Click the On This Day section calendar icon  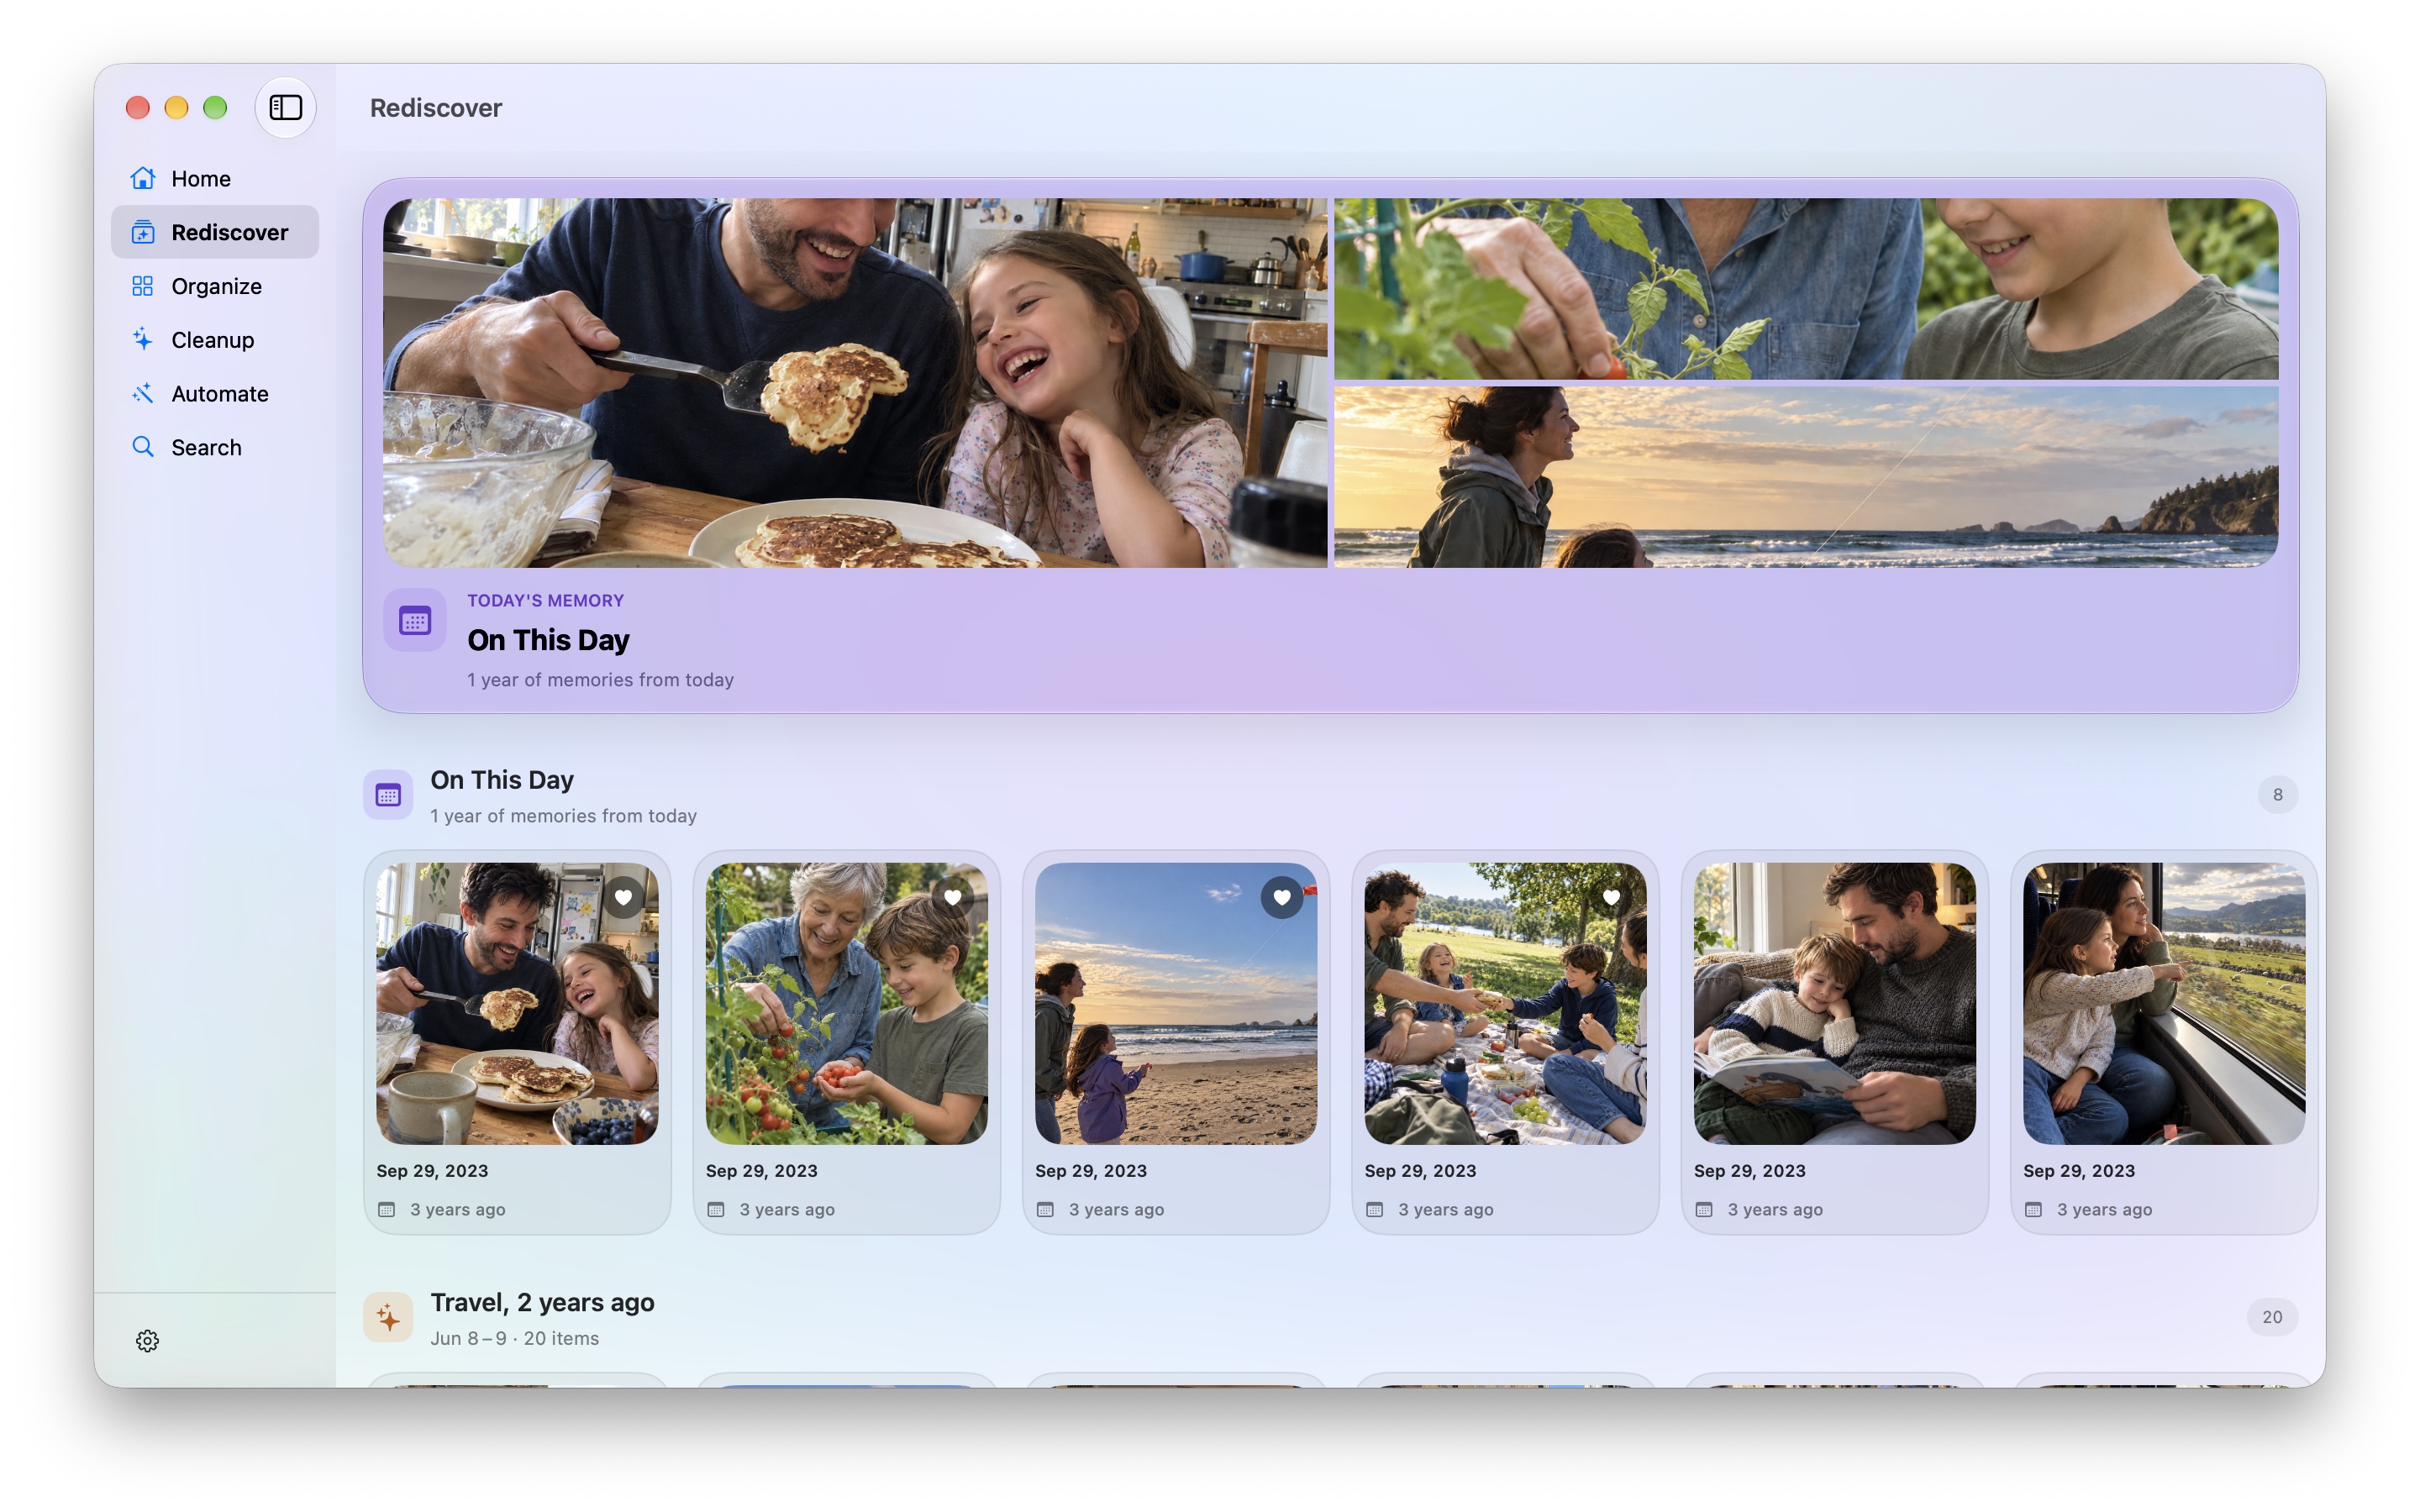(x=388, y=795)
